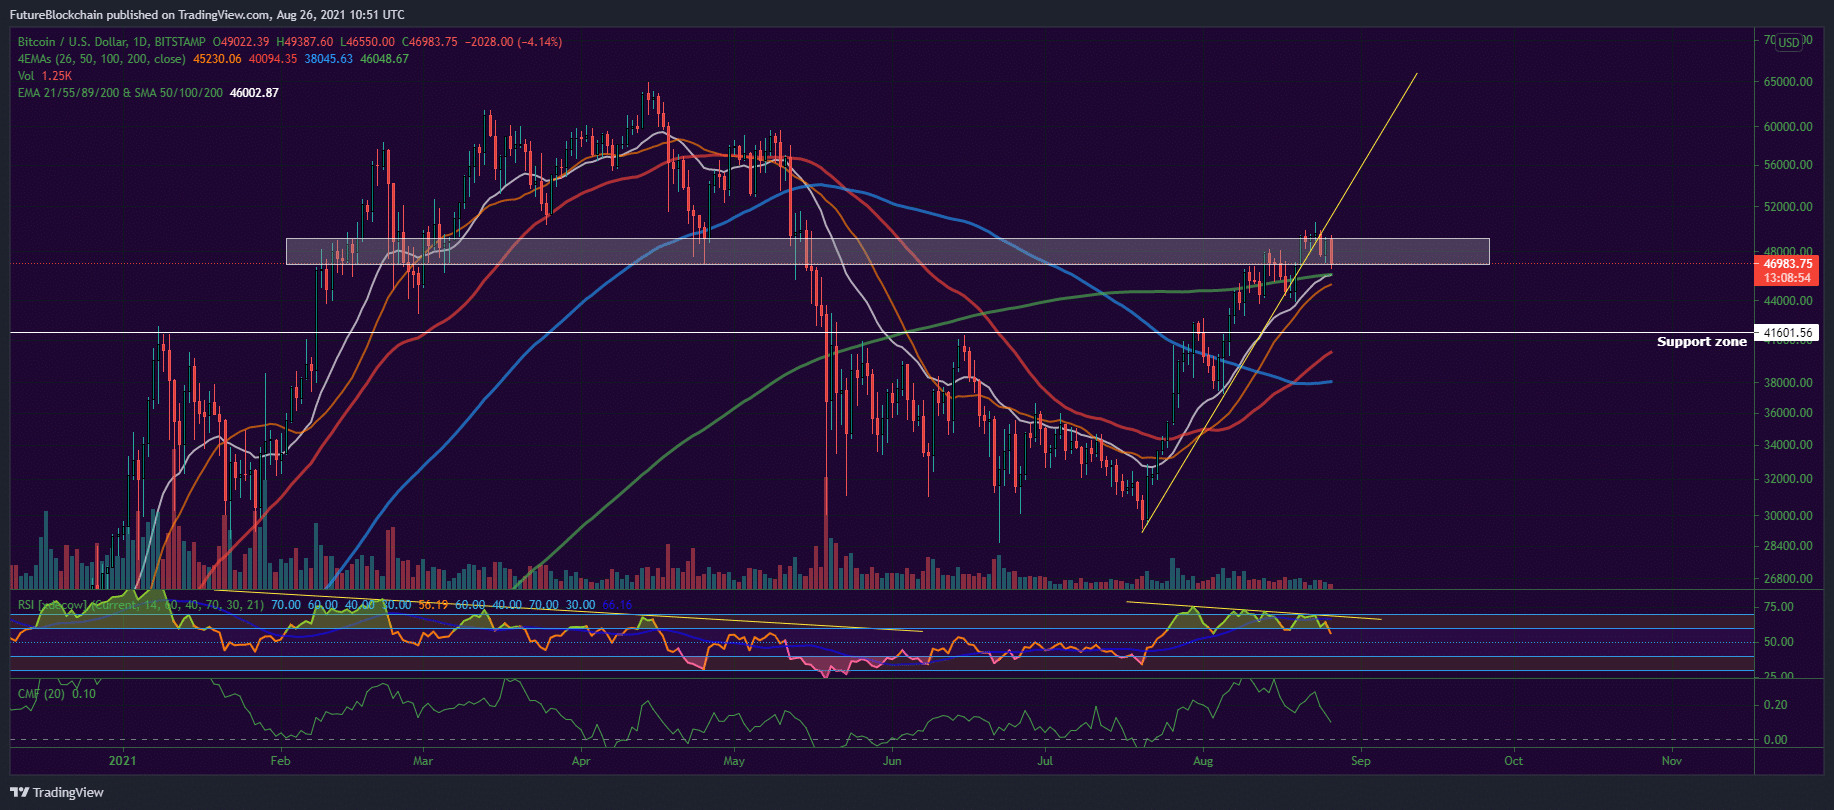This screenshot has height=810, width=1834.
Task: Click the Sep label on time axis
Action: click(1360, 761)
